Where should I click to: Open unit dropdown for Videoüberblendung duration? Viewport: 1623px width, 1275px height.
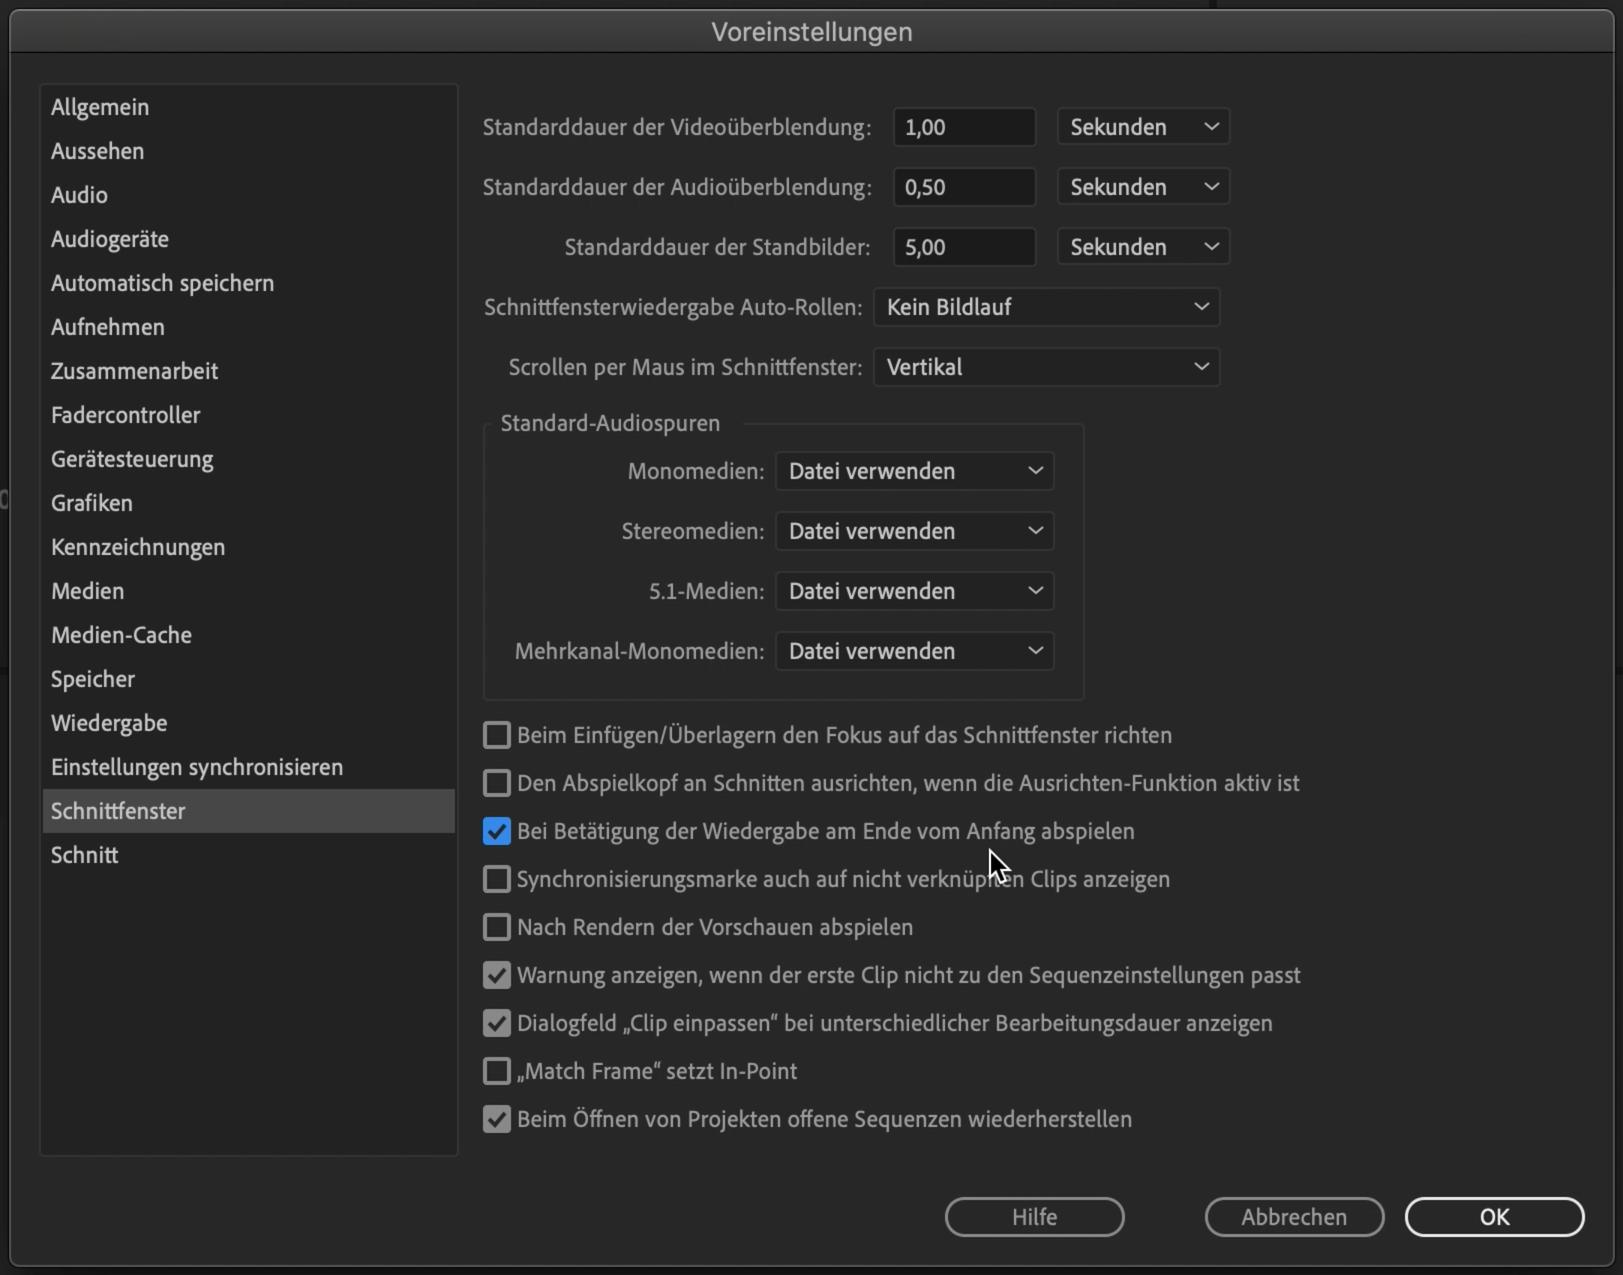pos(1143,127)
